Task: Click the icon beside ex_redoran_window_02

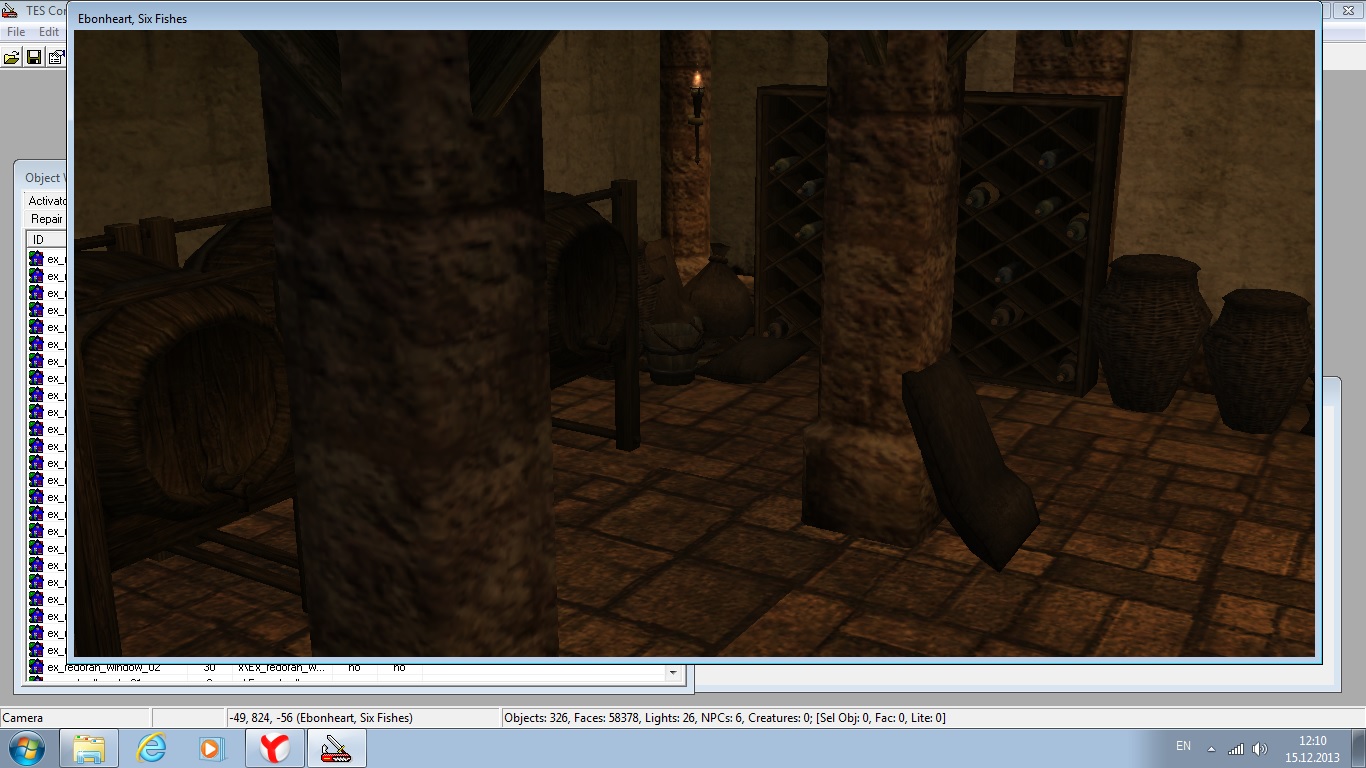Action: coord(36,667)
